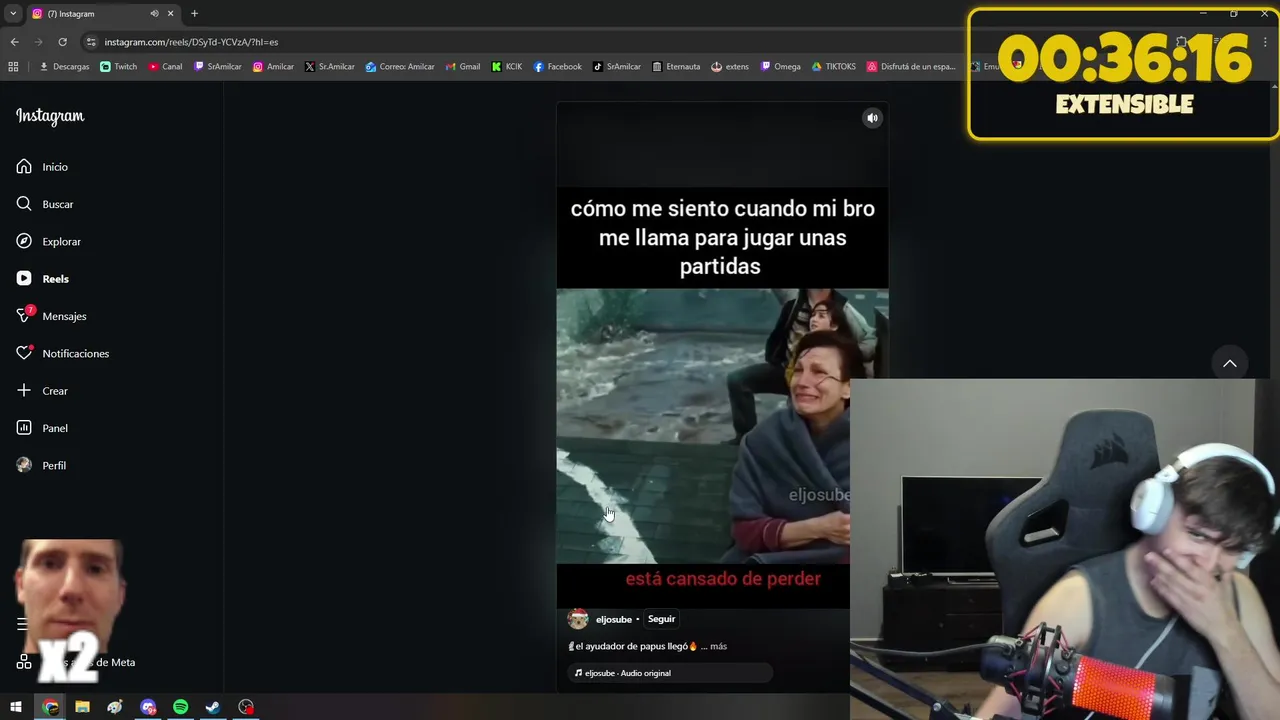Open Buscar search in Instagram sidebar
This screenshot has width=1280, height=720.
pos(45,204)
